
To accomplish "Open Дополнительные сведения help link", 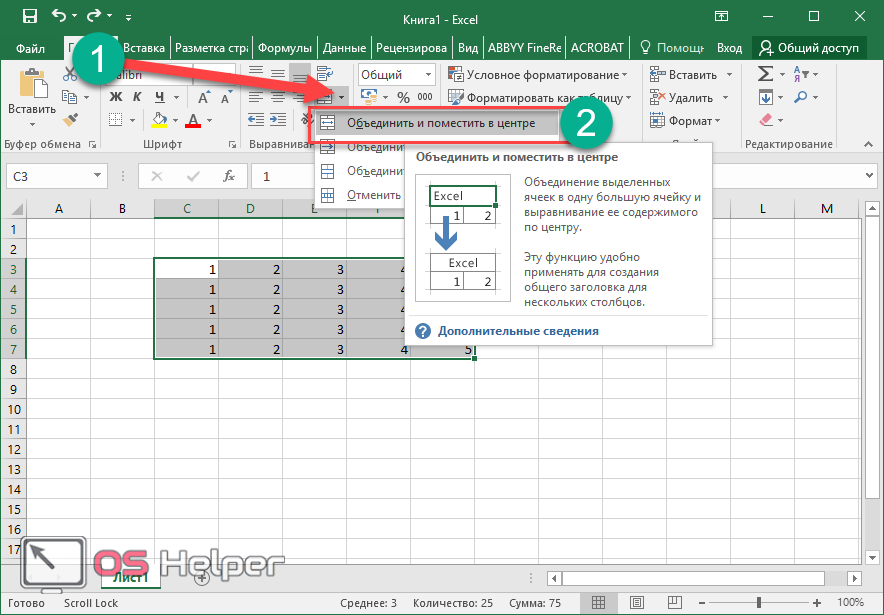I will 518,331.
